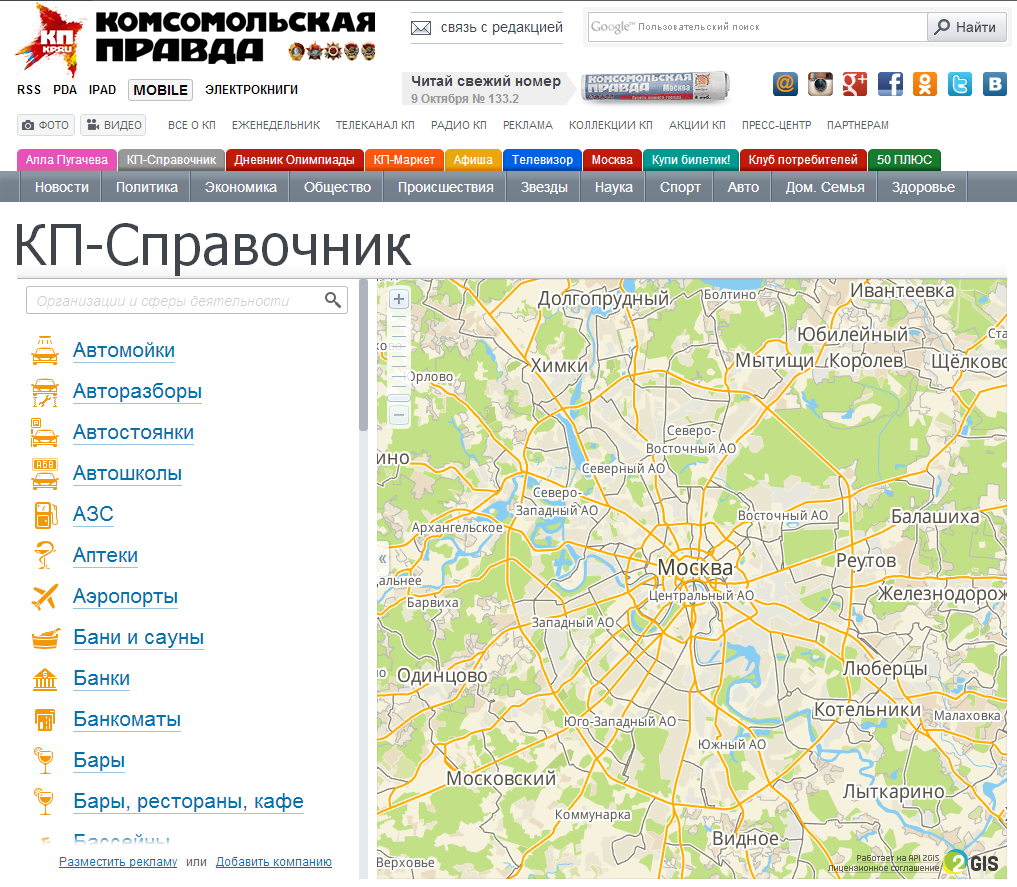Click the driving school icon beside Автошколы
The height and width of the screenshot is (887, 1017).
[x=45, y=473]
